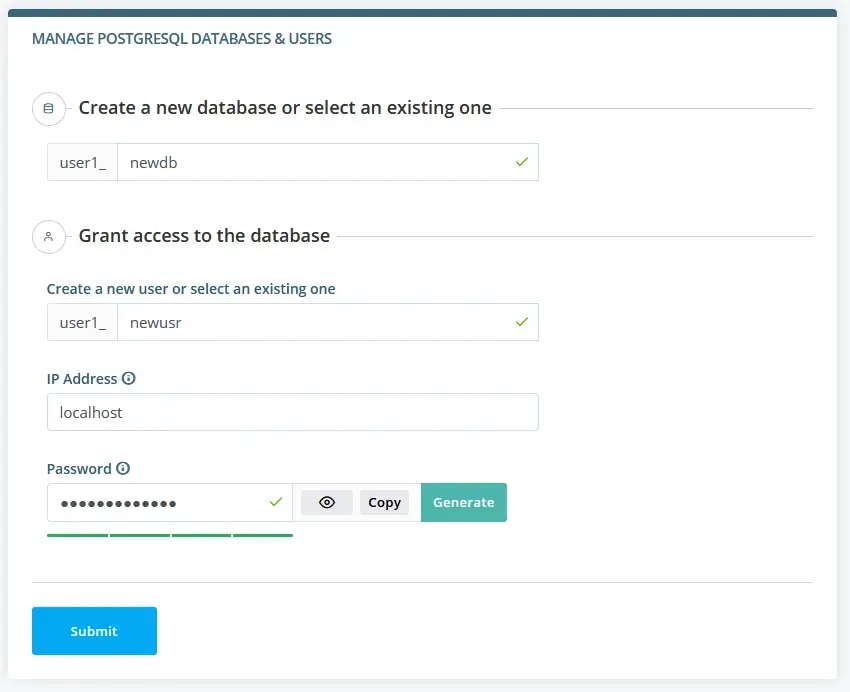The image size is (850, 692).
Task: Submit the database and user form
Action: point(94,631)
